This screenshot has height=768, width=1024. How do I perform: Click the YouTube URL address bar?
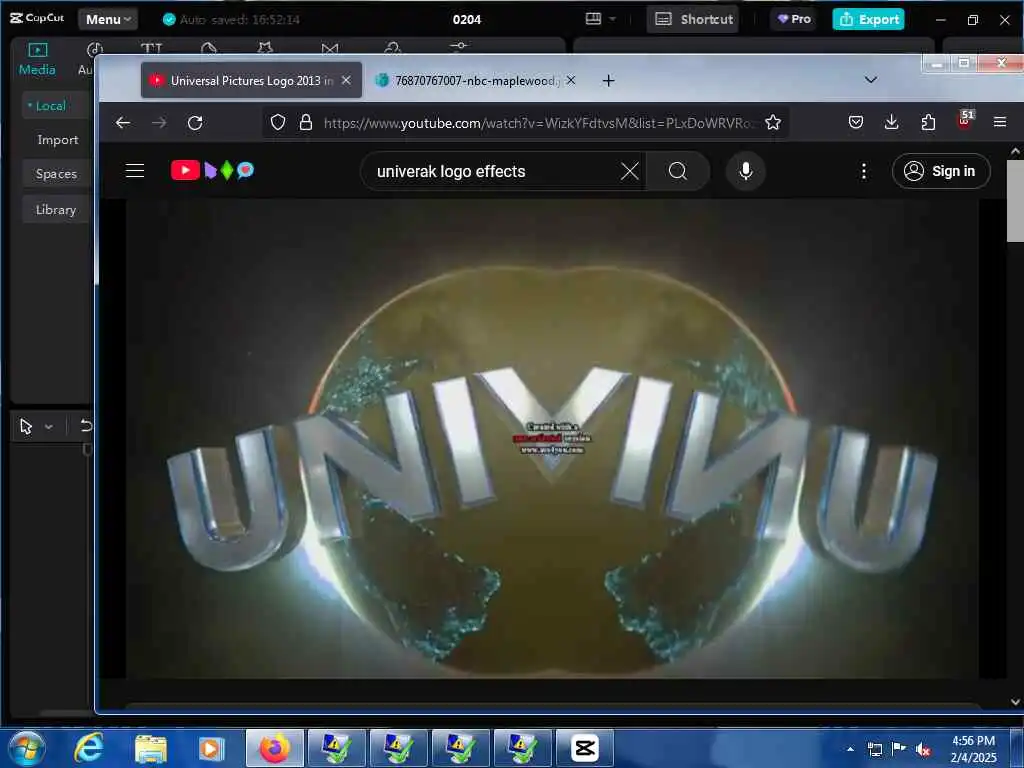pyautogui.click(x=537, y=123)
